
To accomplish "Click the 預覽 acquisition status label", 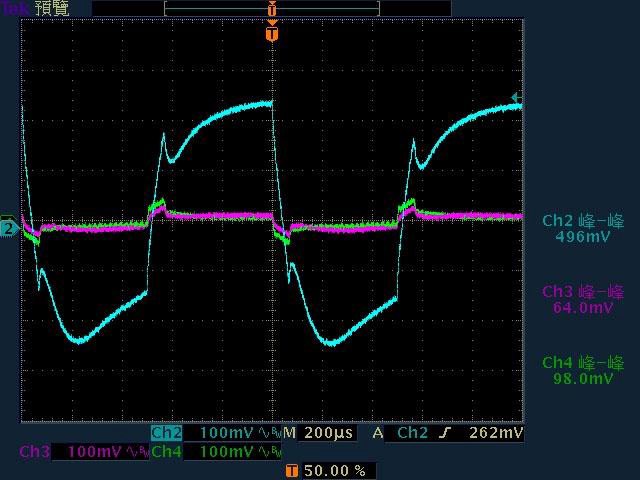I will pyautogui.click(x=53, y=8).
